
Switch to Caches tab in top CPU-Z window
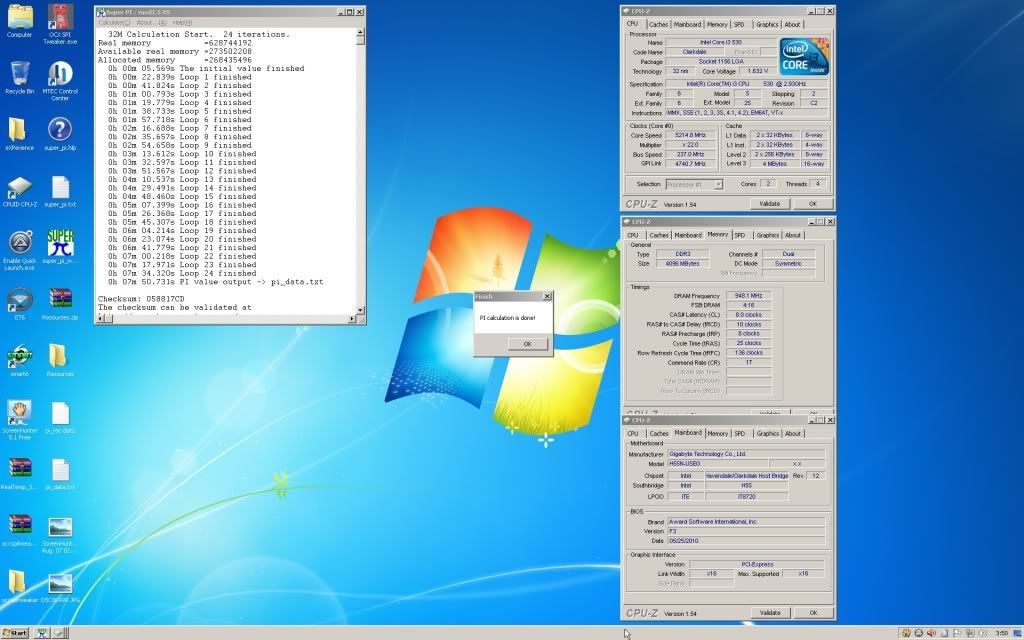click(659, 24)
